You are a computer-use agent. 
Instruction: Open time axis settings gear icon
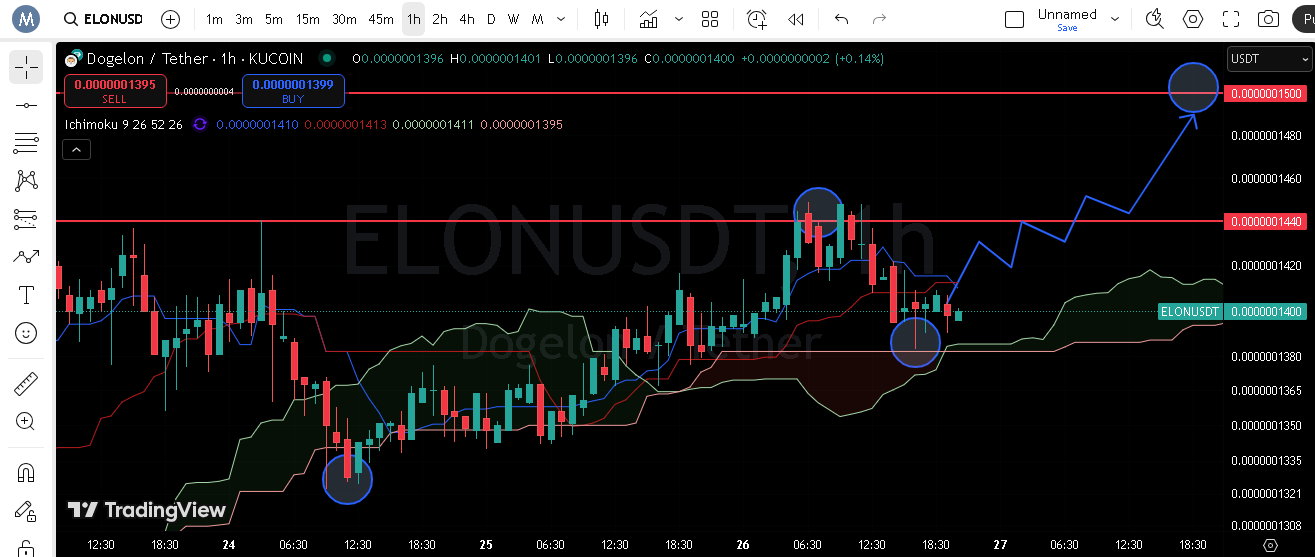point(1270,545)
